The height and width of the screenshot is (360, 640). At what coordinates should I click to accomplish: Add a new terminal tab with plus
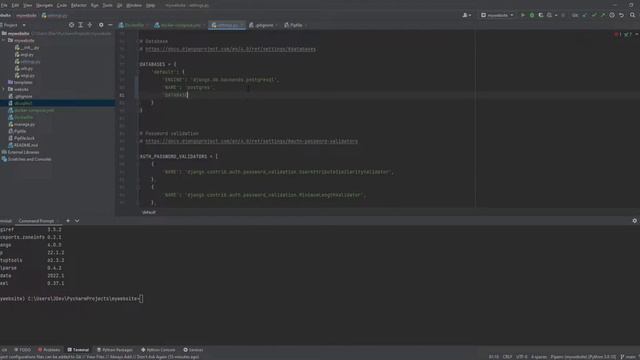coord(68,221)
